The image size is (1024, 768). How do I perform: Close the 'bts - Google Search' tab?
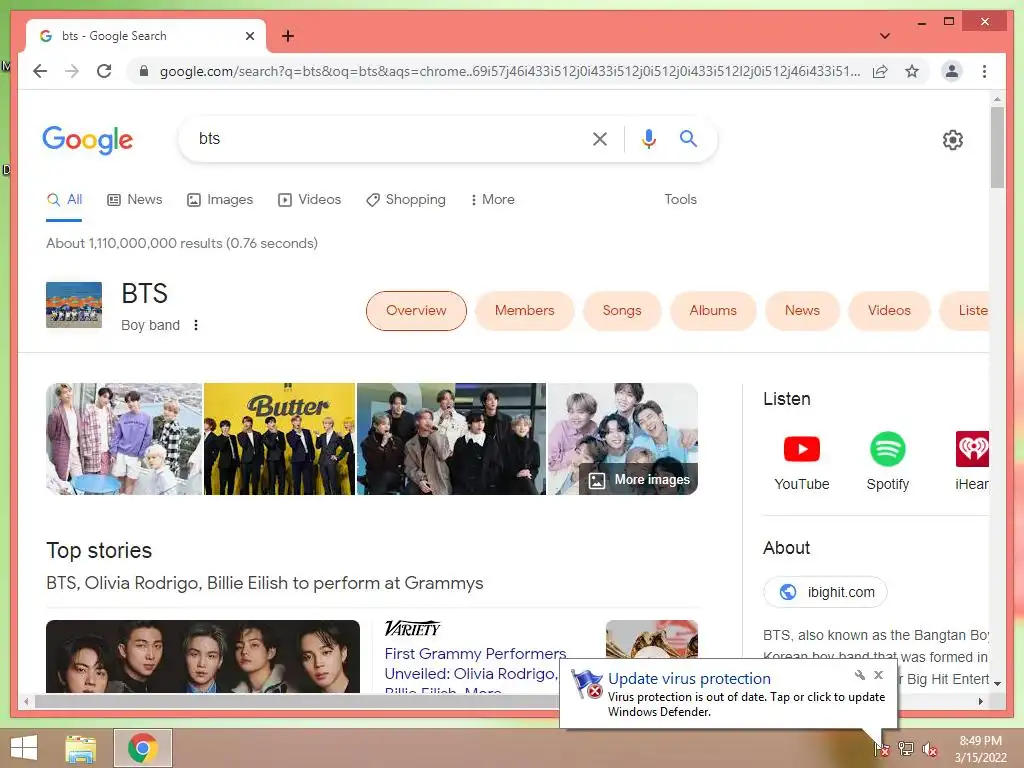(249, 36)
